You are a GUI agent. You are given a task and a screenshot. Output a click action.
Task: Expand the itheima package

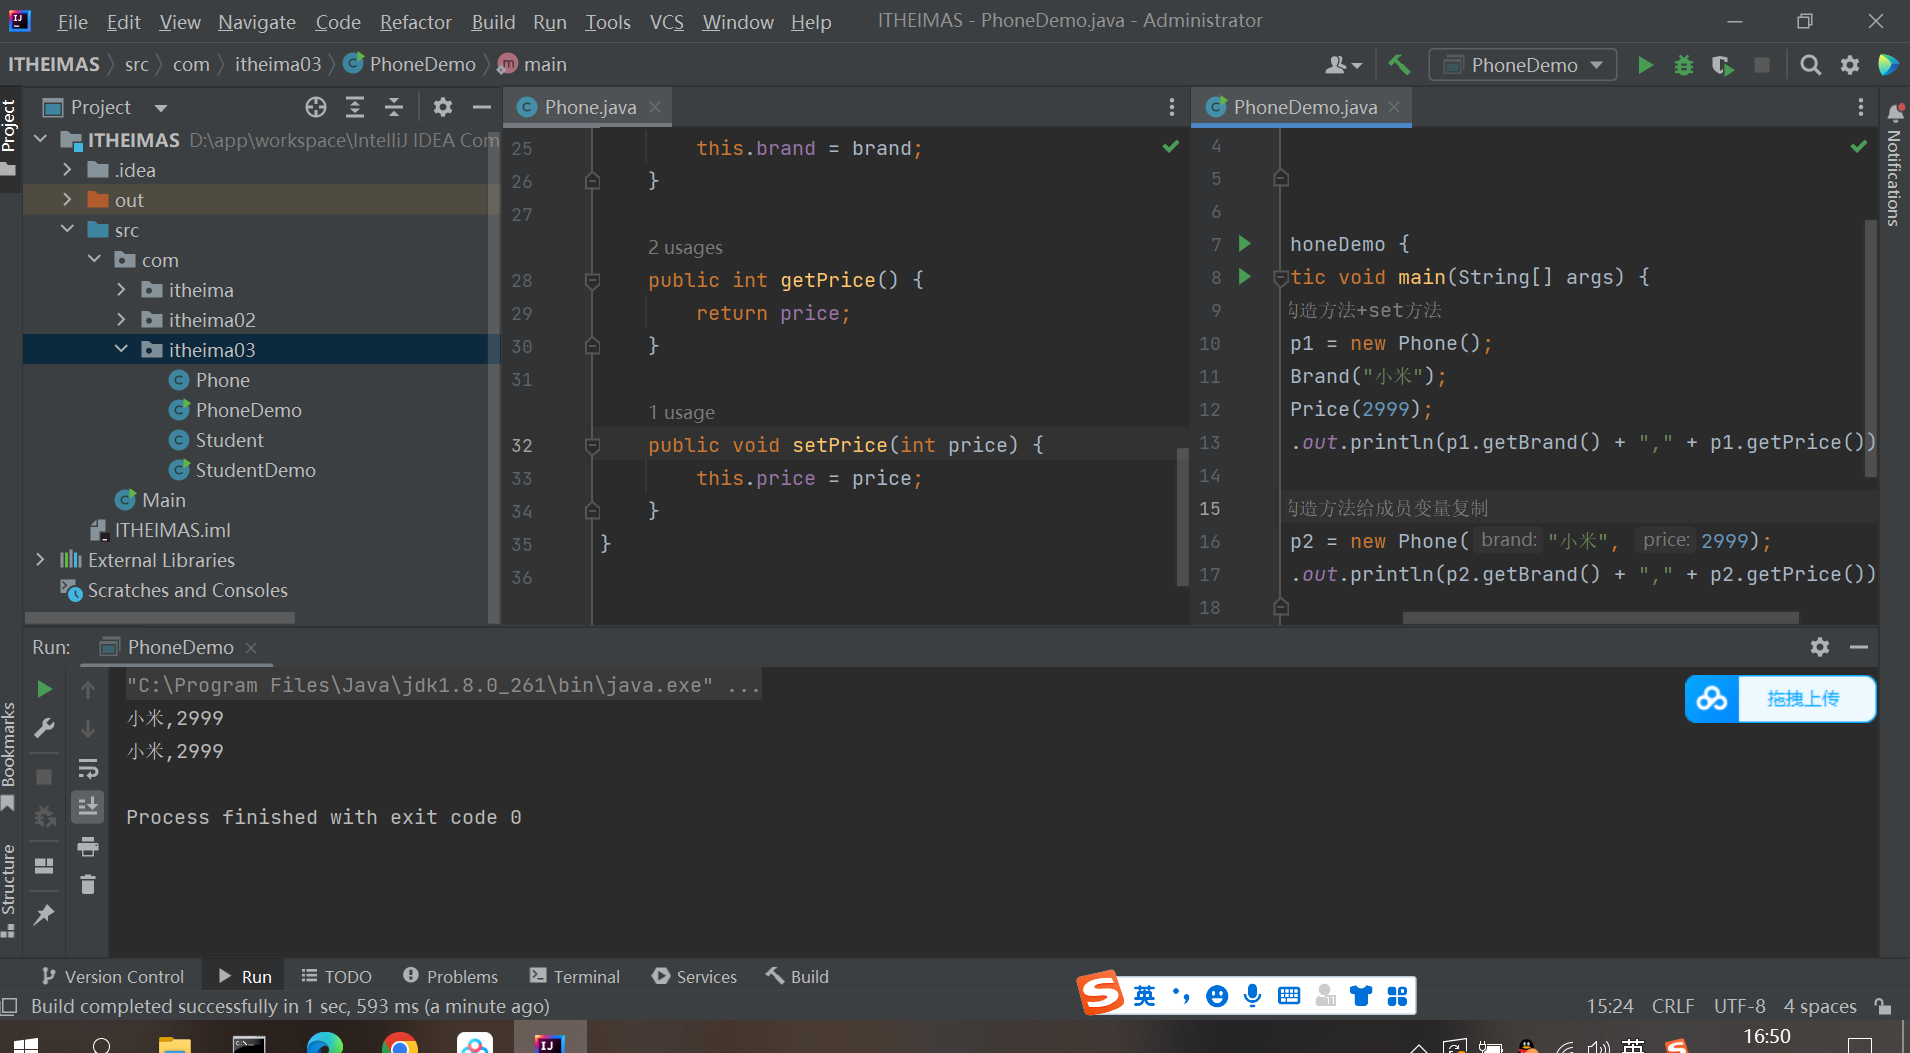[x=121, y=290]
